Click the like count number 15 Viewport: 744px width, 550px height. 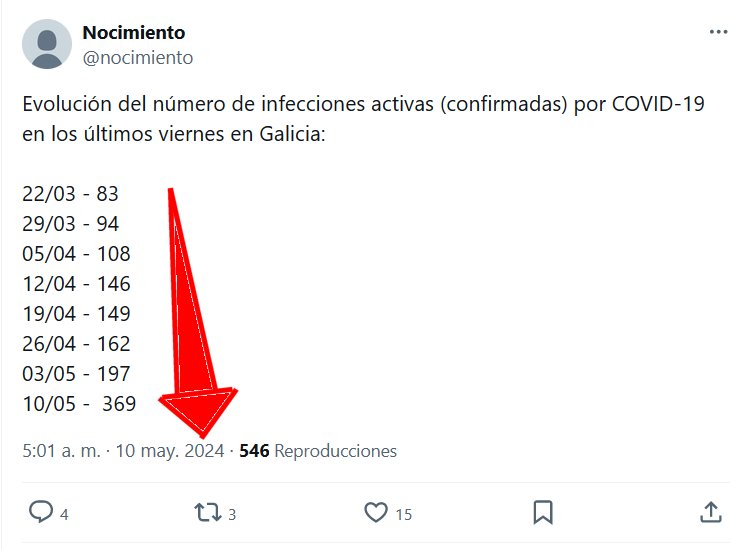(403, 515)
